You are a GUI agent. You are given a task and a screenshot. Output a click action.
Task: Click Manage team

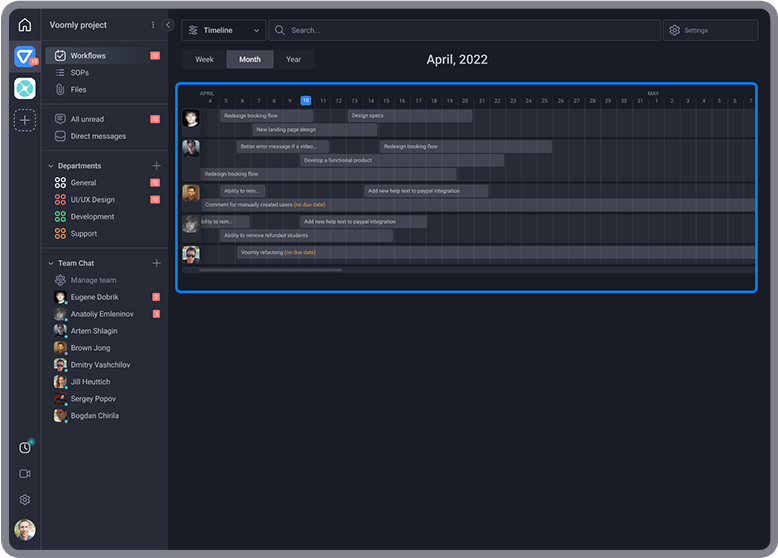[x=93, y=280]
